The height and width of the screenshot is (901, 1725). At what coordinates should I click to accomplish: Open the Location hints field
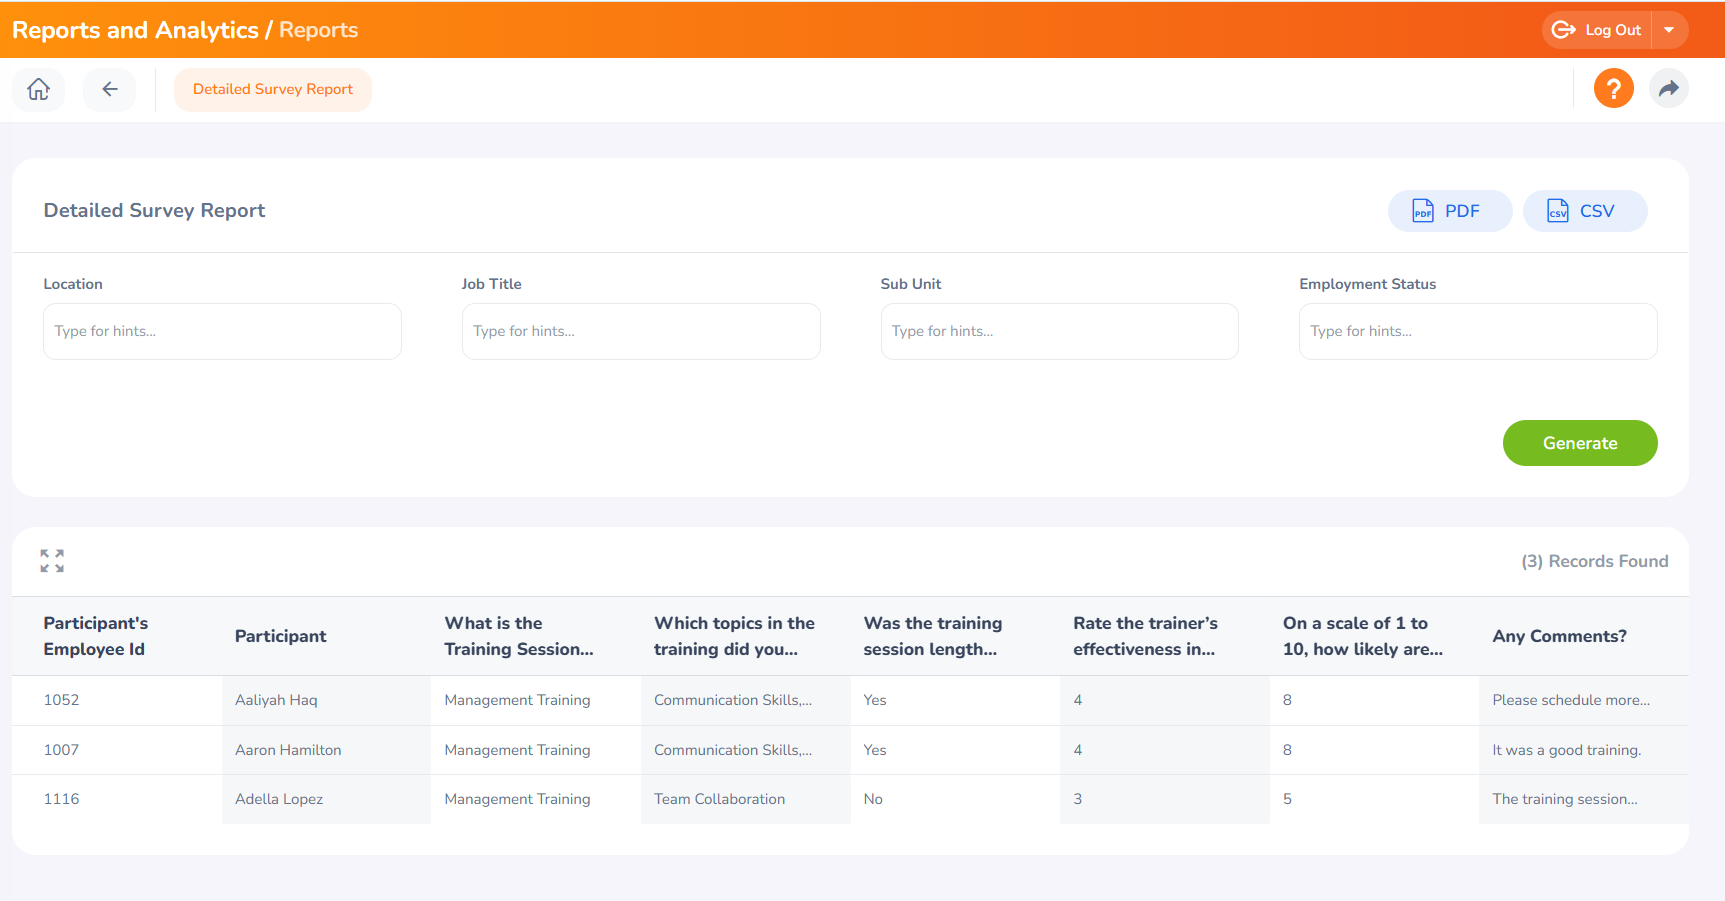pyautogui.click(x=222, y=331)
